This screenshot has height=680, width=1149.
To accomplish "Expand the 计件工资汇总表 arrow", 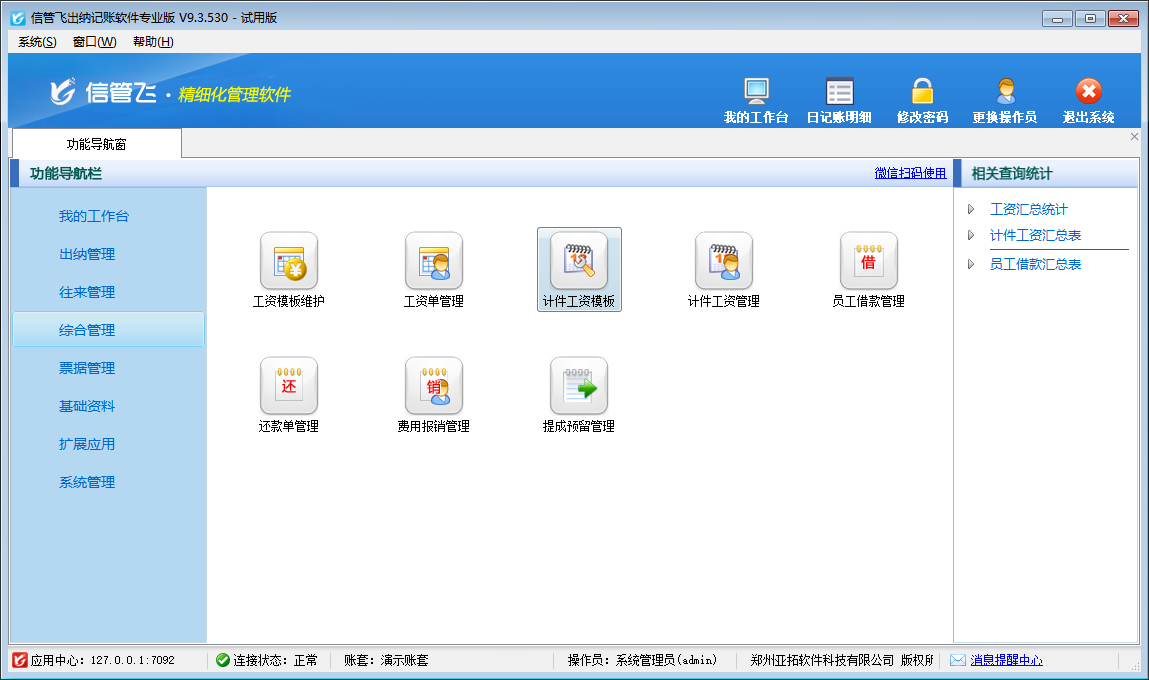I will [x=971, y=235].
